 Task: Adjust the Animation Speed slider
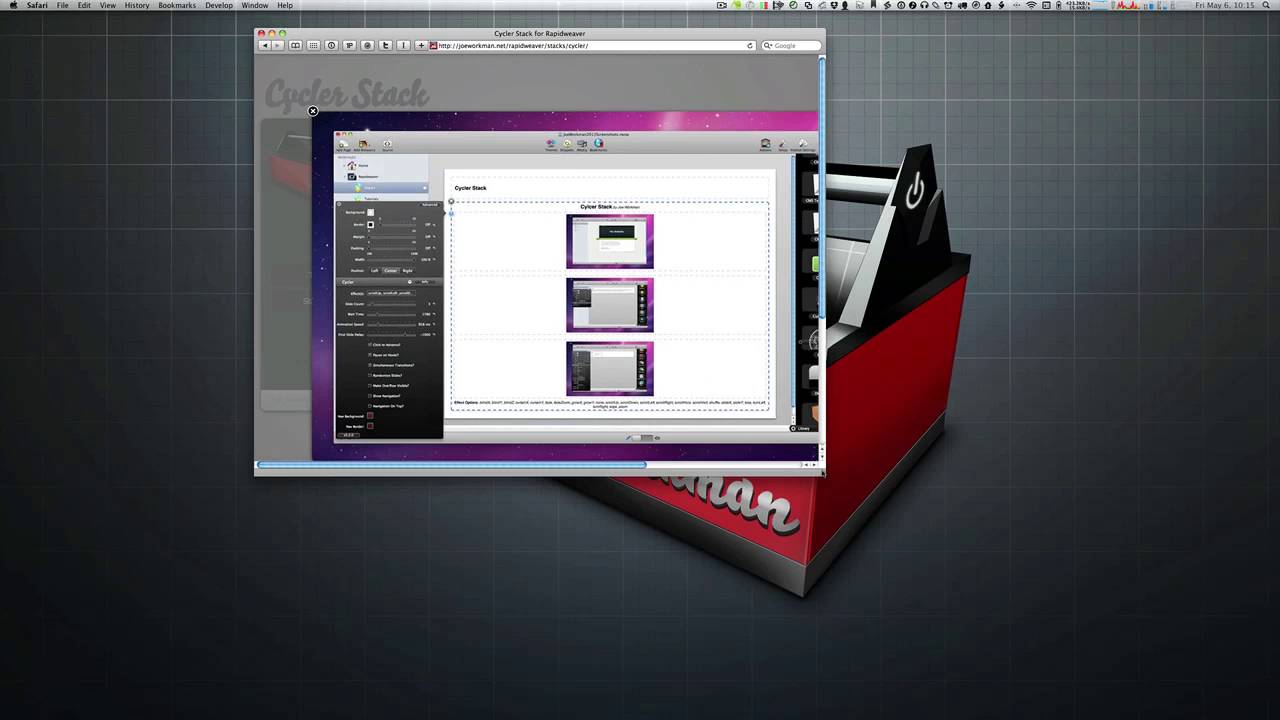pos(392,324)
